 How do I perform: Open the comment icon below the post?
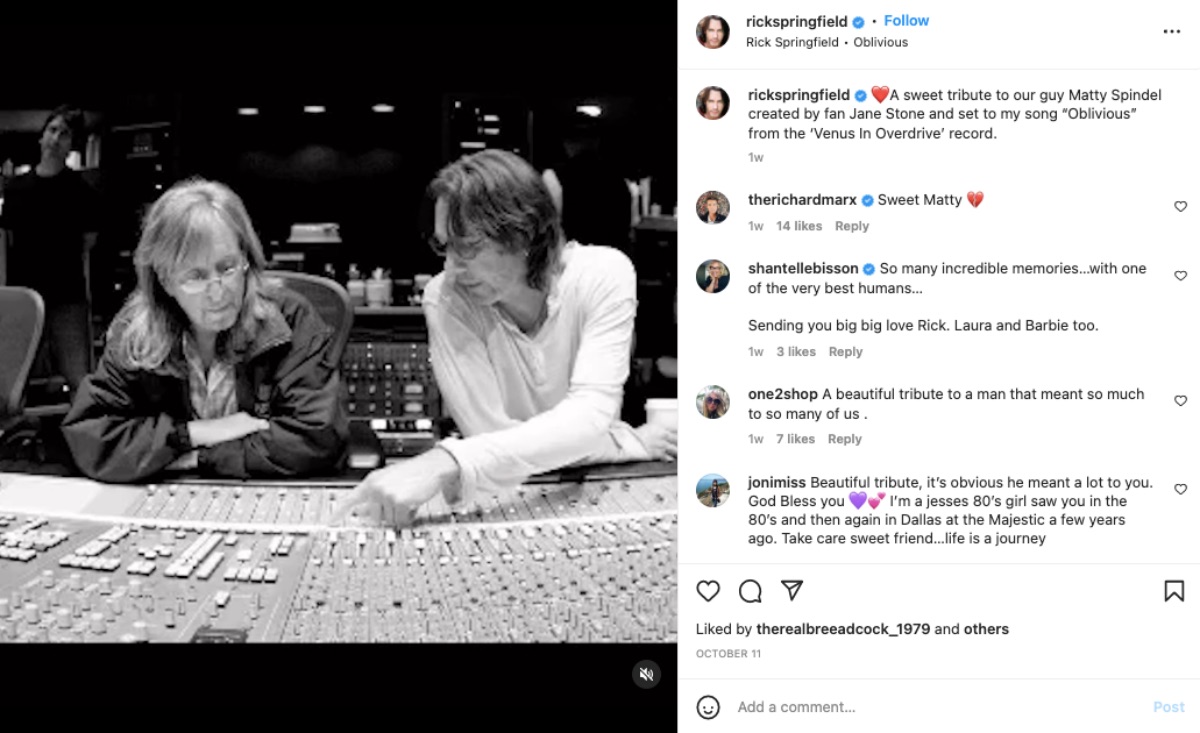click(750, 591)
